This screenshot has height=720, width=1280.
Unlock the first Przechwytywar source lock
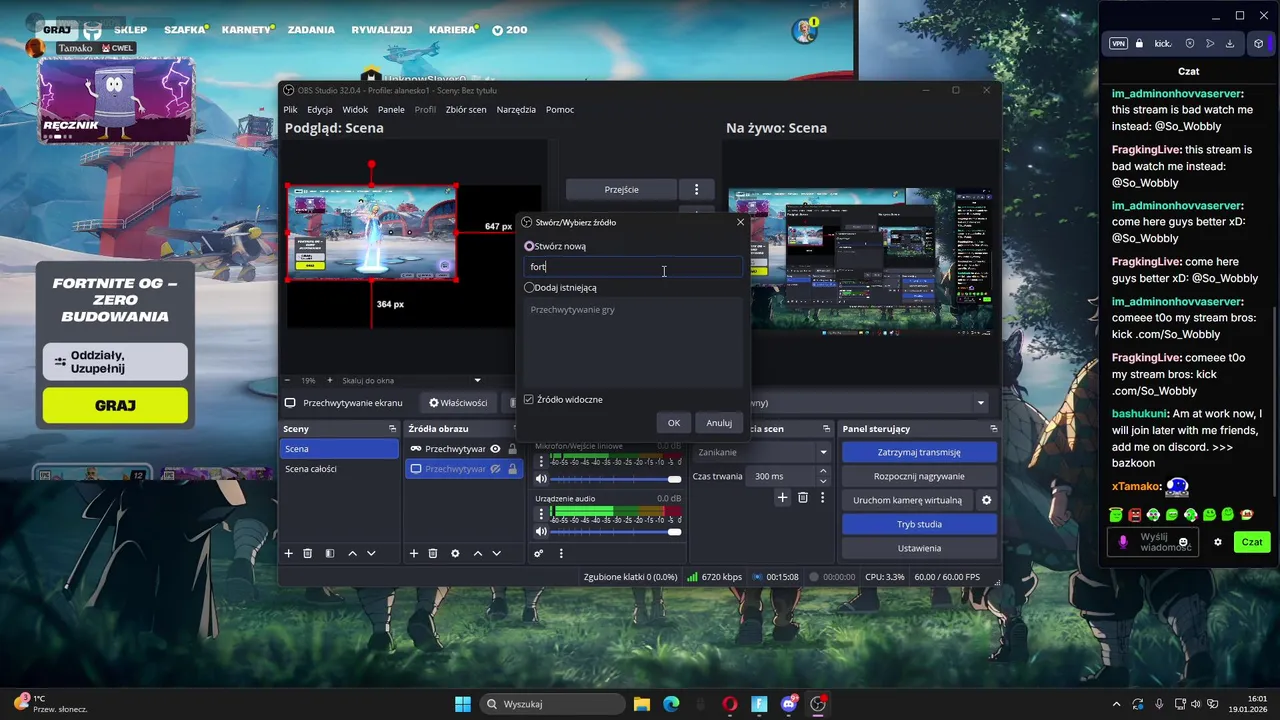coord(512,449)
